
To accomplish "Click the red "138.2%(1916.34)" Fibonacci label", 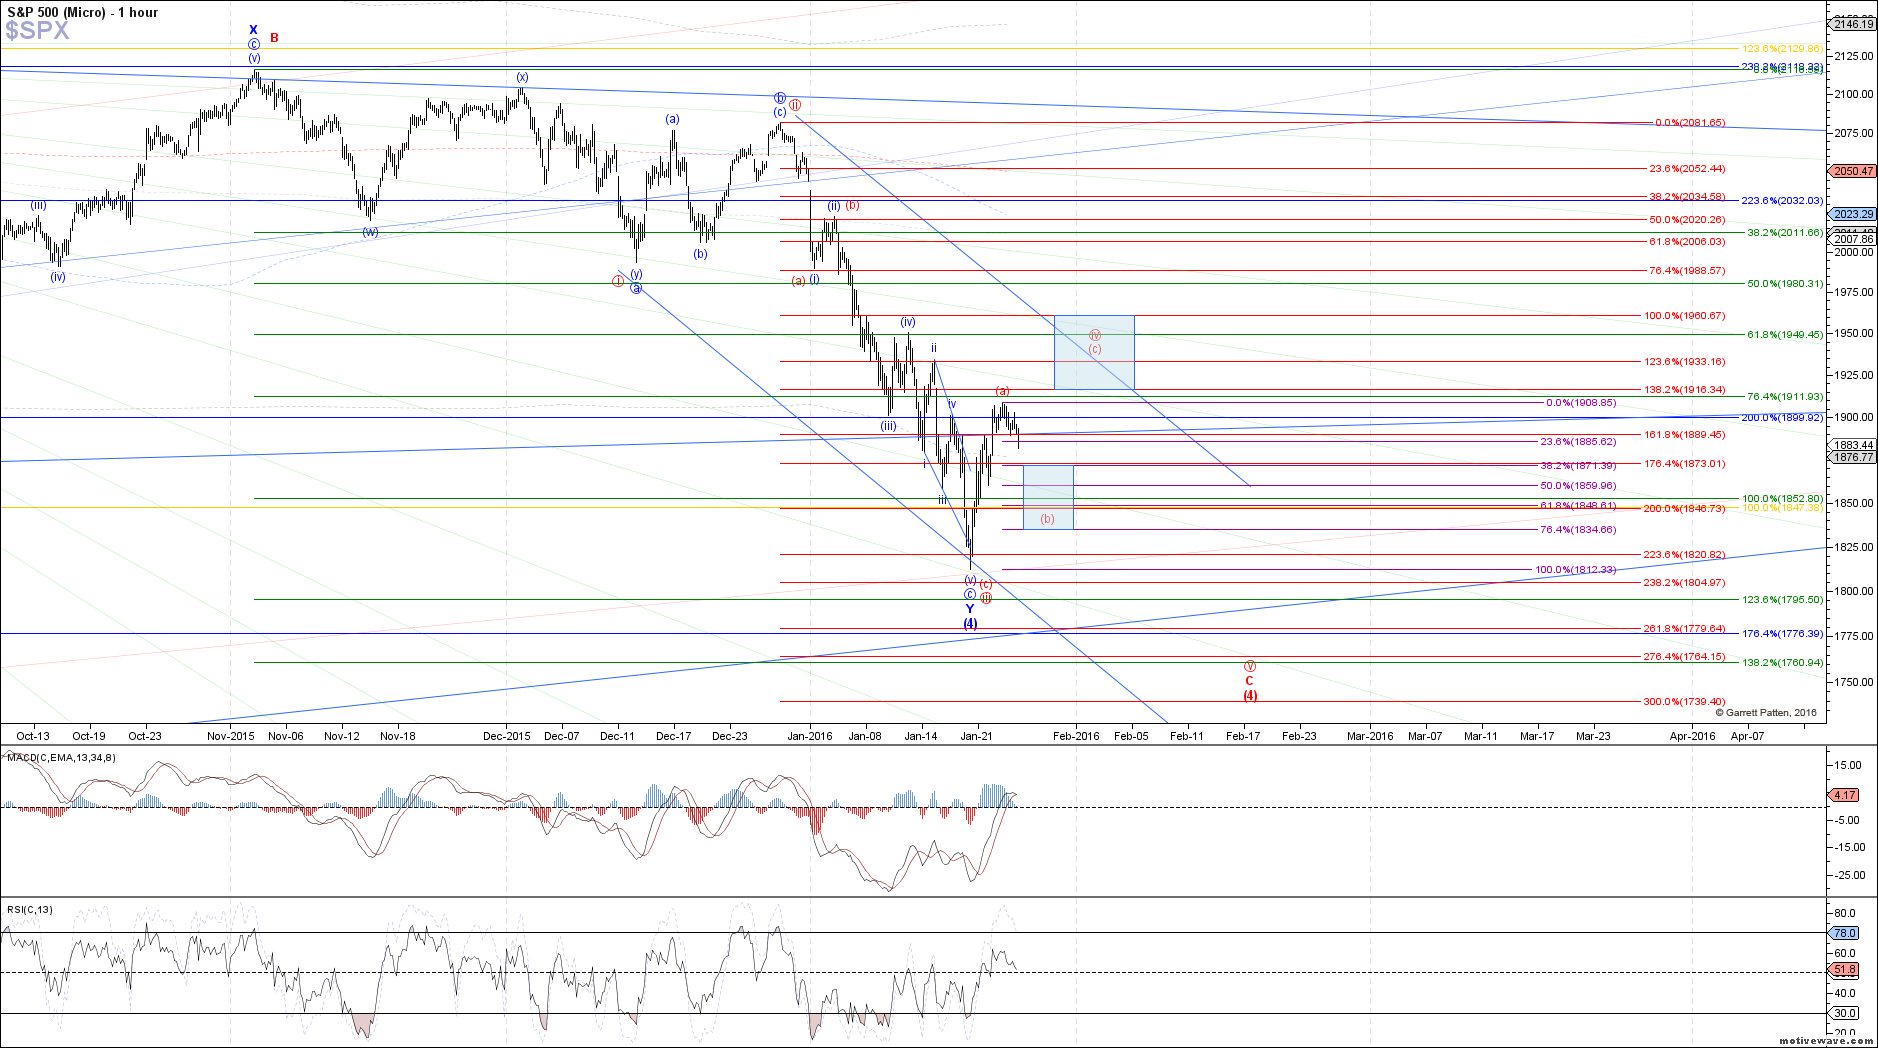I will pyautogui.click(x=1684, y=390).
